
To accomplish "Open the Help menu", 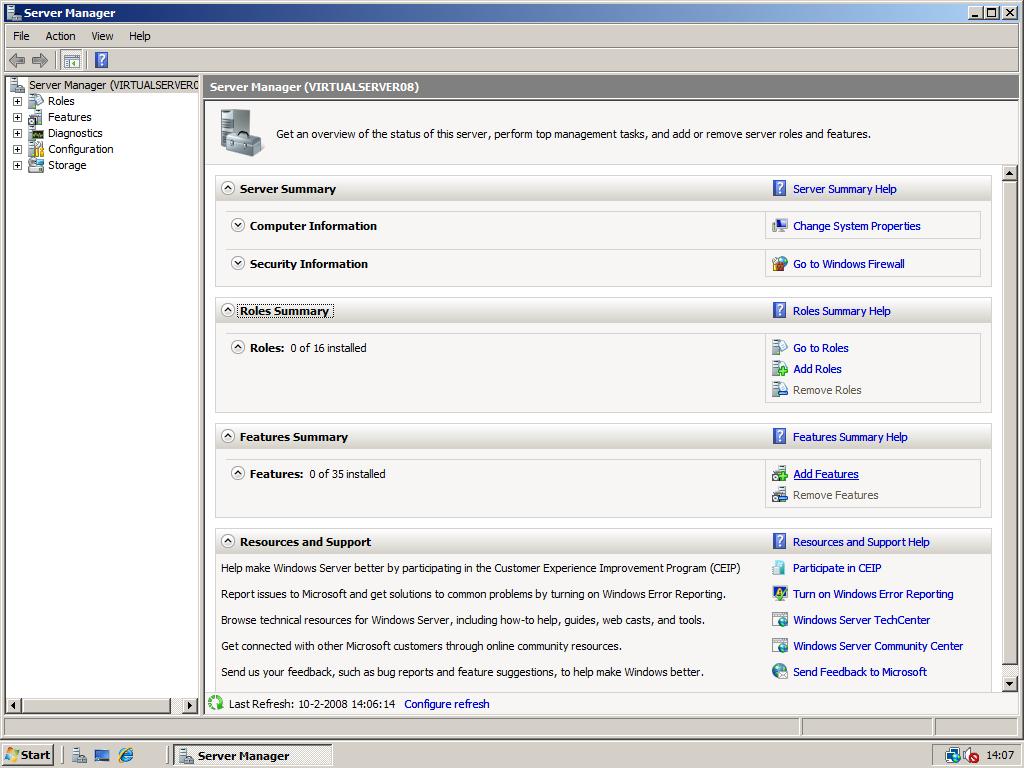I will pos(139,36).
